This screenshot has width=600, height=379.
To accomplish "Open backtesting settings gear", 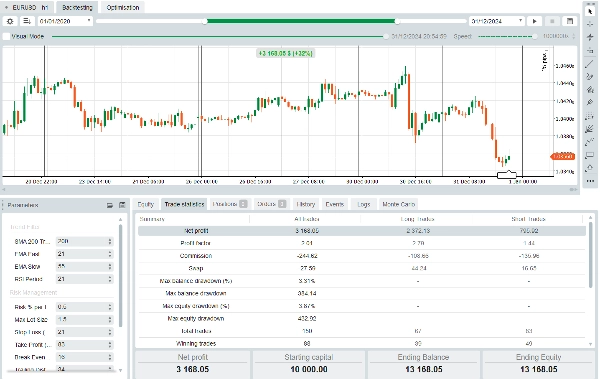I will (x=10, y=21).
